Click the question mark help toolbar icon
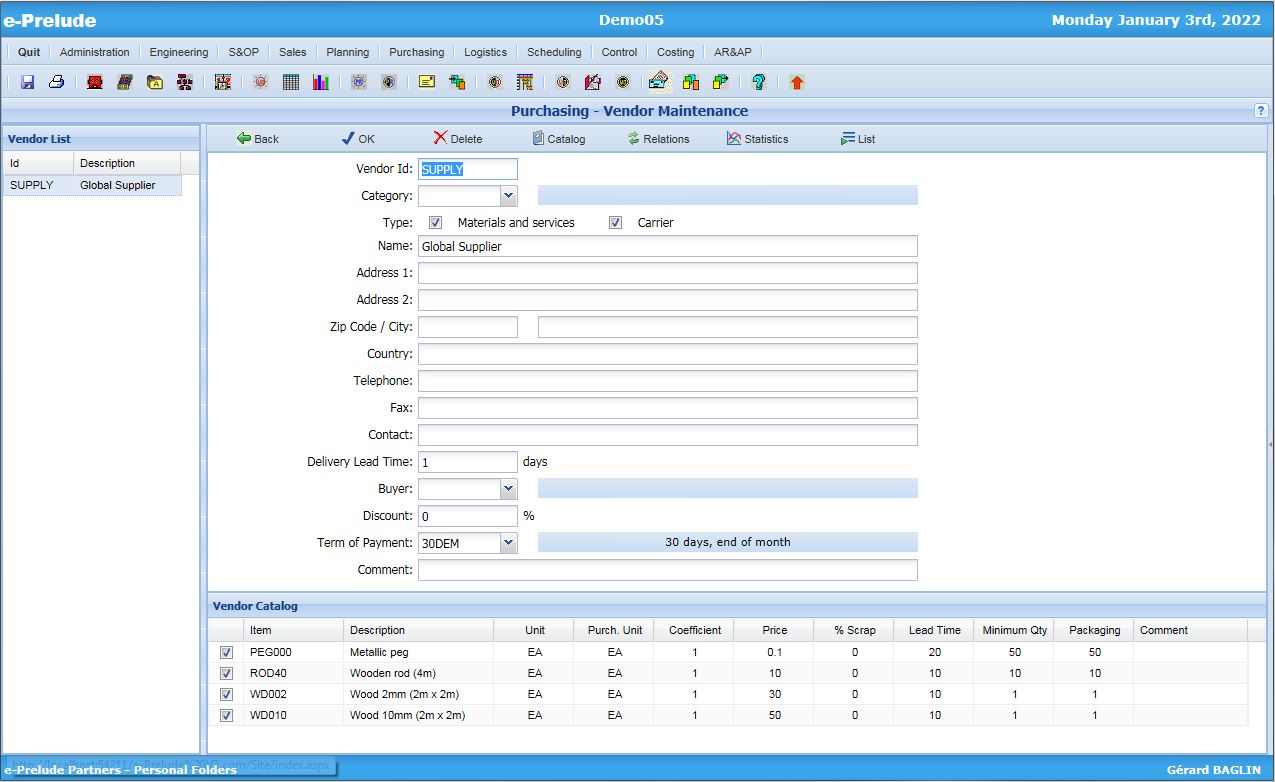 pos(758,83)
